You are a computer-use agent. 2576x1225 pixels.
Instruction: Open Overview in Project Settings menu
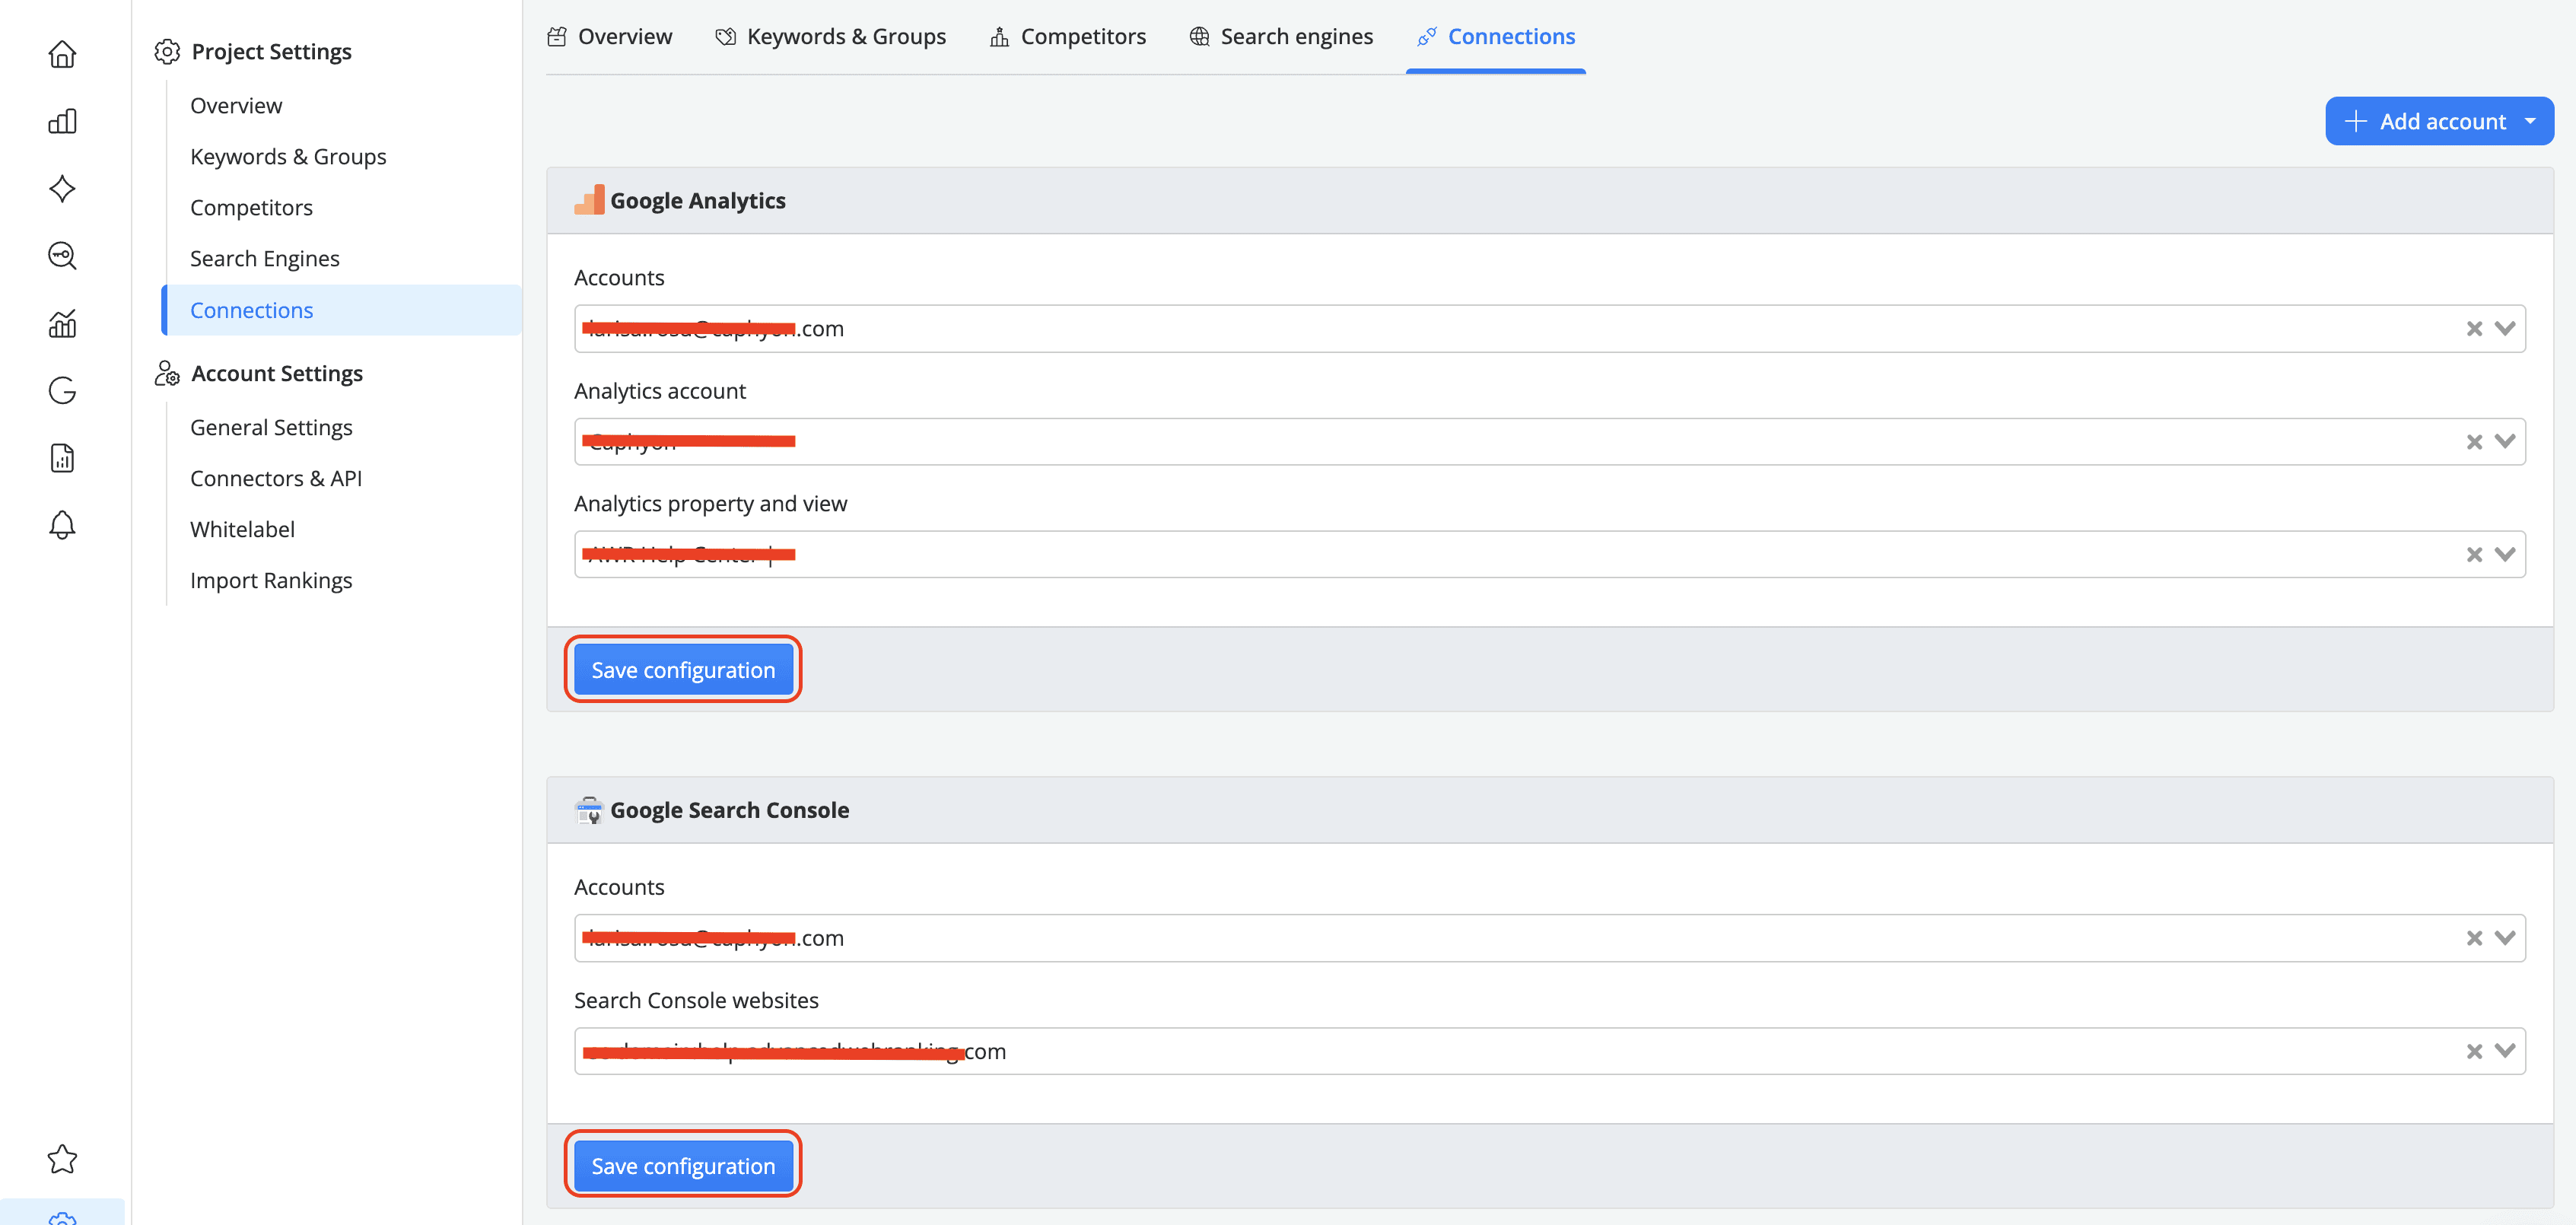tap(236, 105)
